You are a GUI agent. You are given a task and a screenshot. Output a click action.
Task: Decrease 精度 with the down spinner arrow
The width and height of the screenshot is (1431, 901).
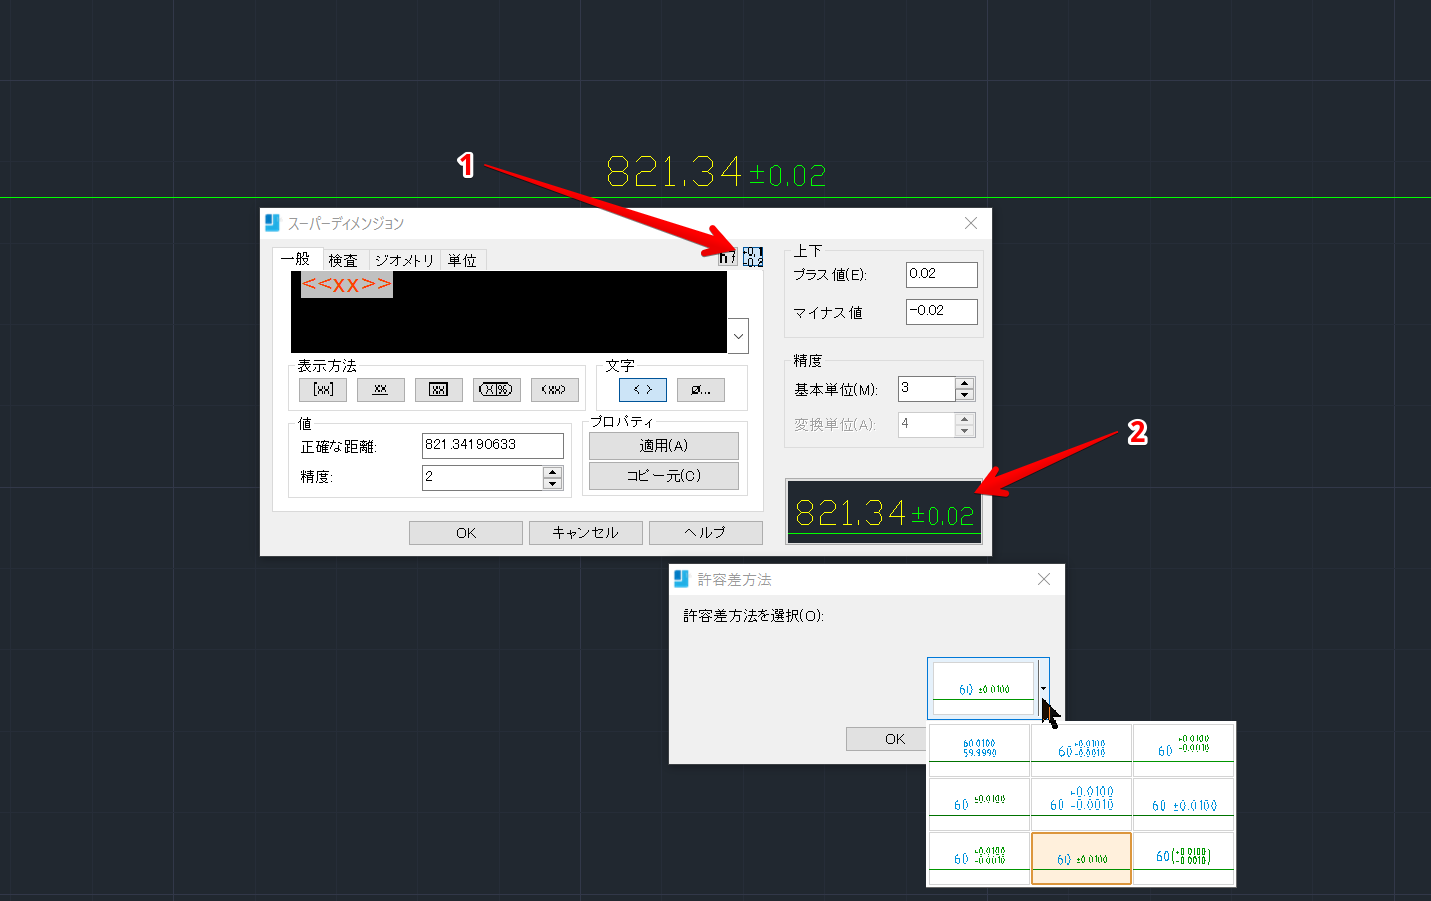click(x=553, y=484)
